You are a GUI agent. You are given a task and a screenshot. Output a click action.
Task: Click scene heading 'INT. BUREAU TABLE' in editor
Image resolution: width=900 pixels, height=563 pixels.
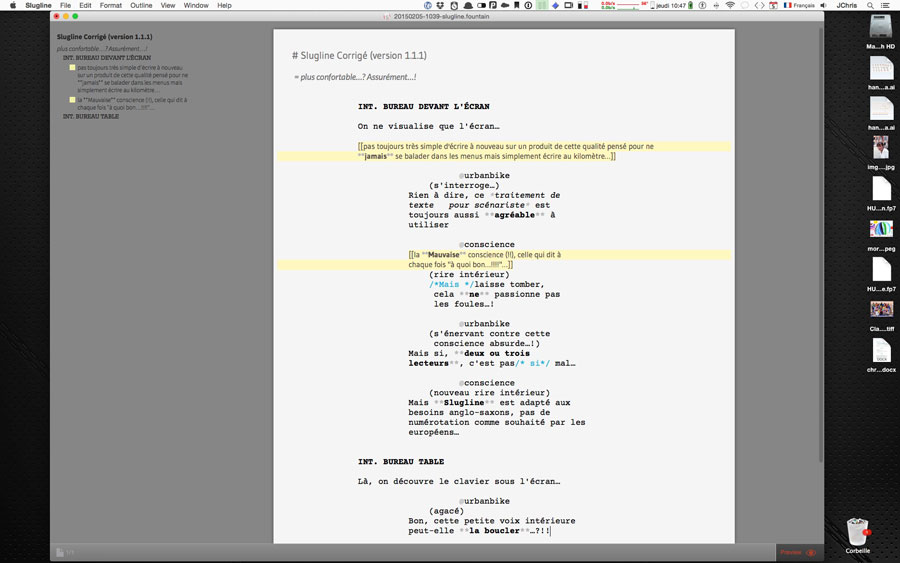pos(401,462)
